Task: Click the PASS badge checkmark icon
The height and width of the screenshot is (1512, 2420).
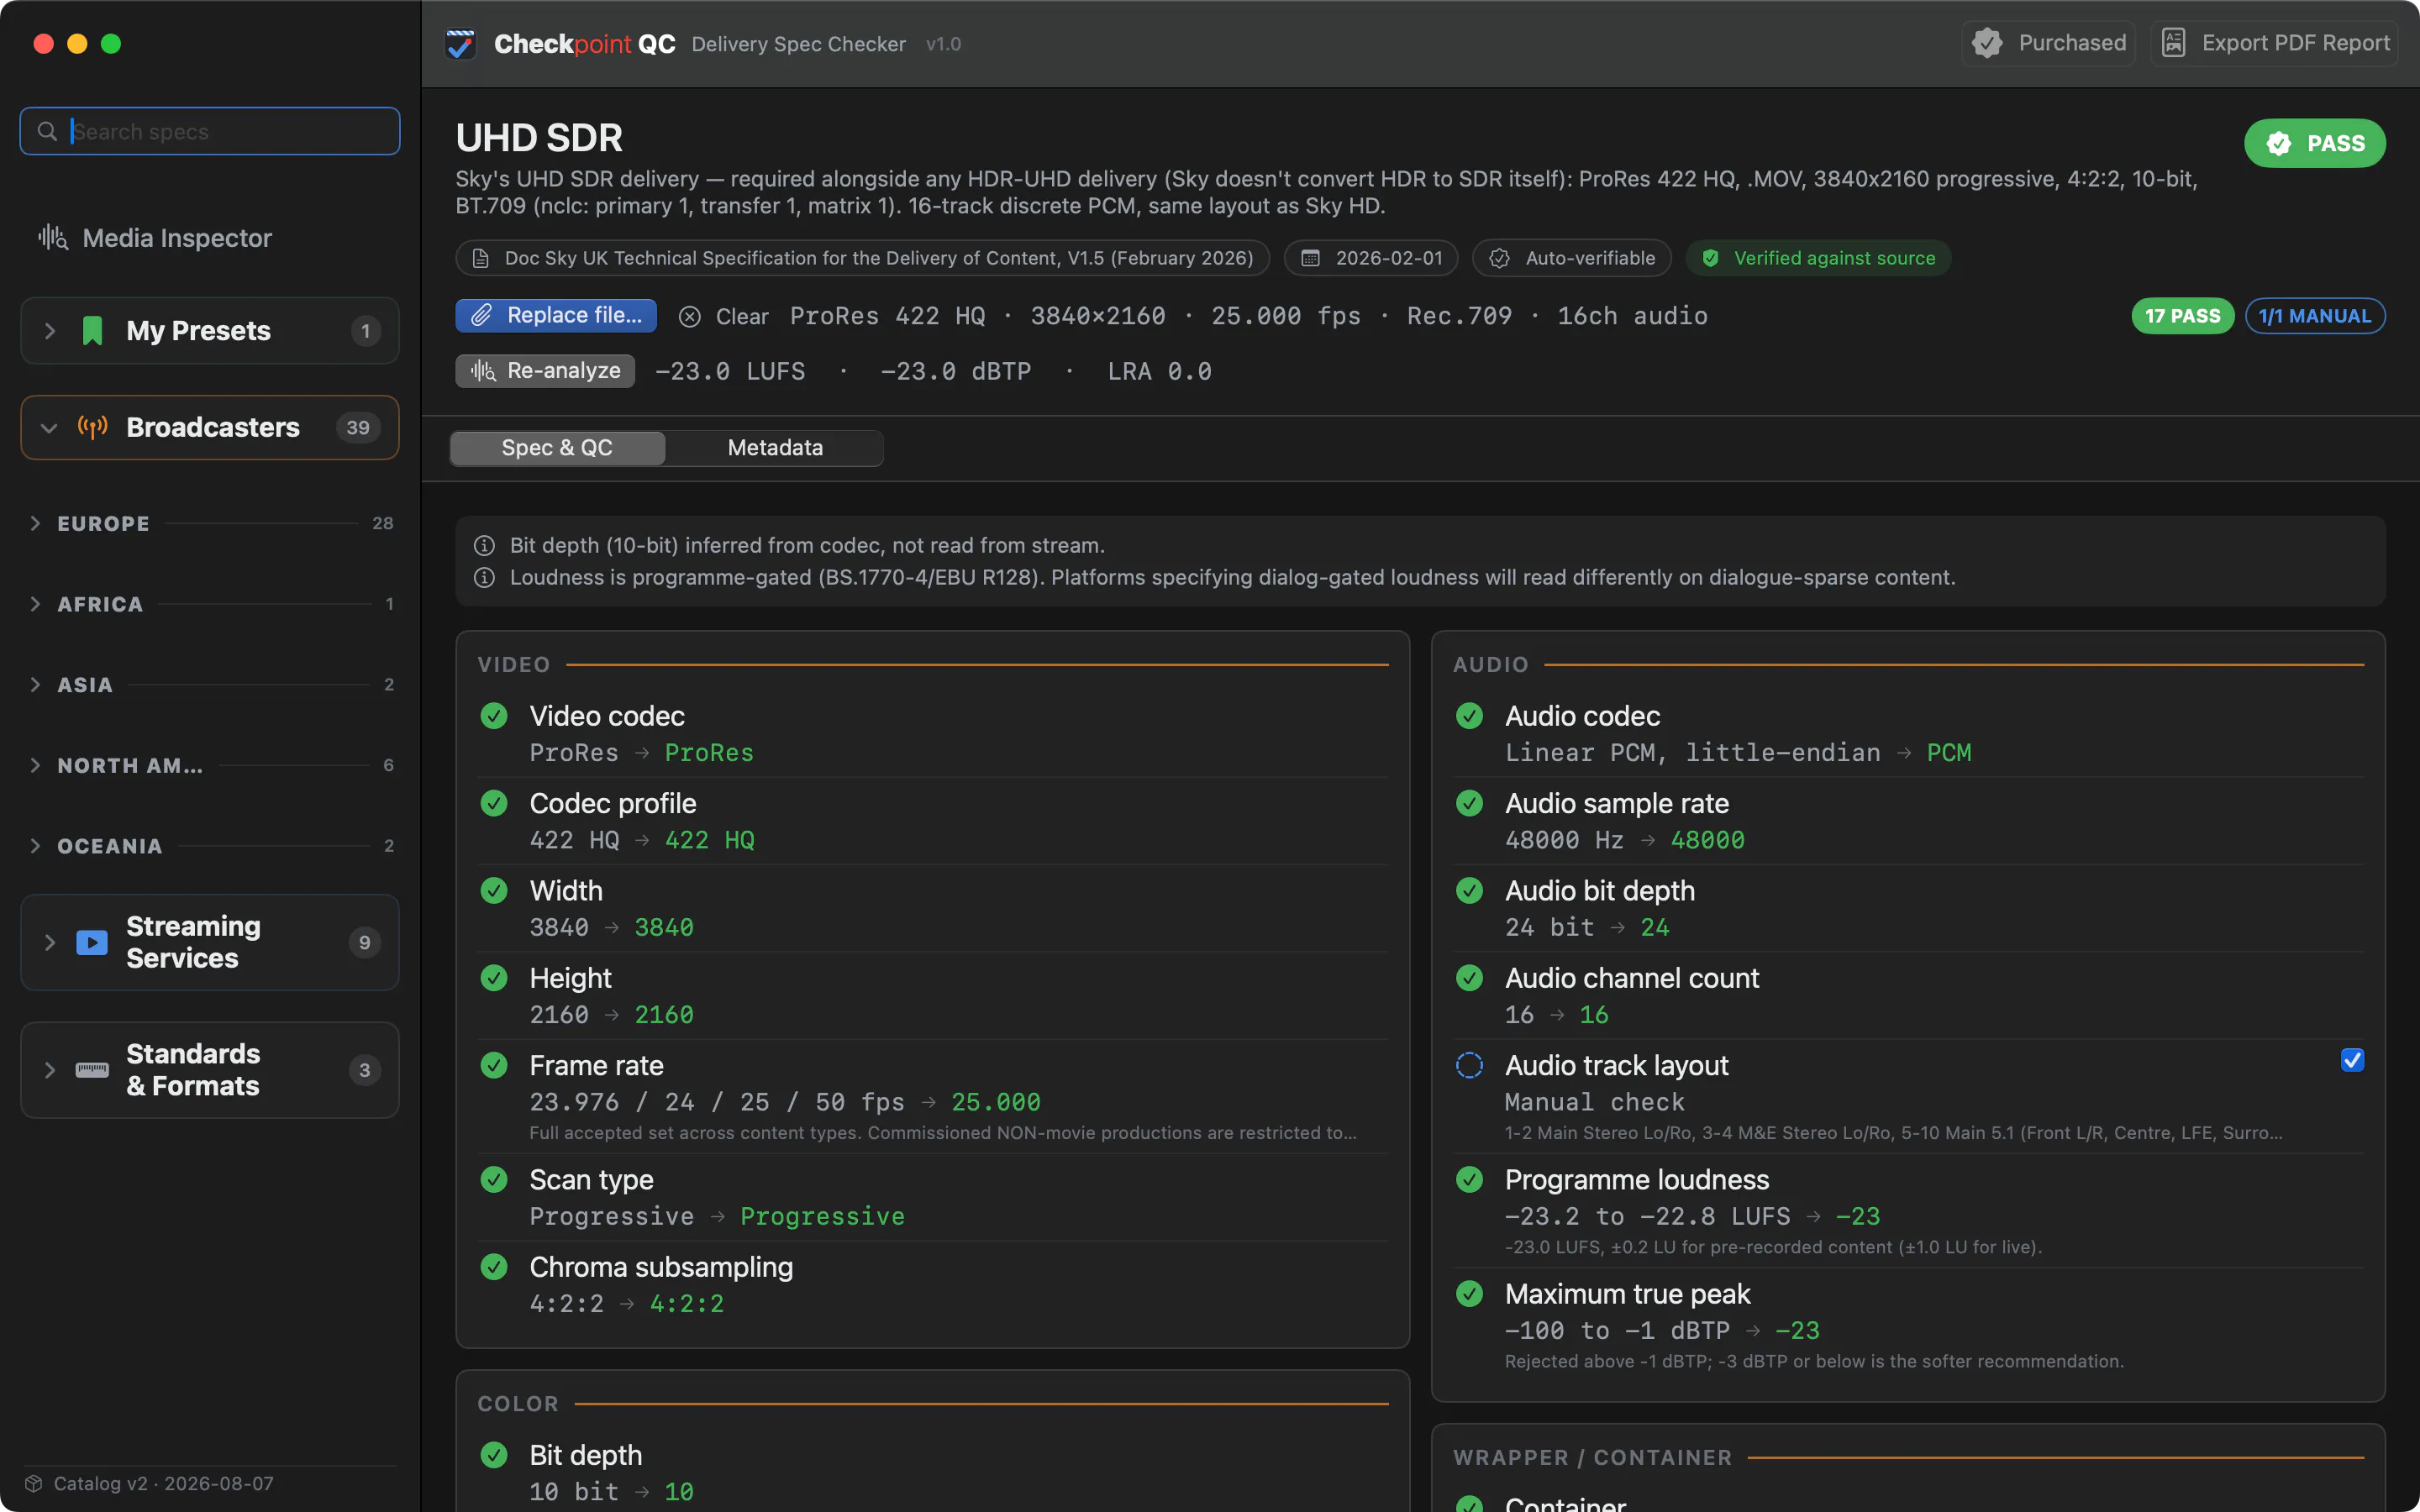Action: [2279, 143]
